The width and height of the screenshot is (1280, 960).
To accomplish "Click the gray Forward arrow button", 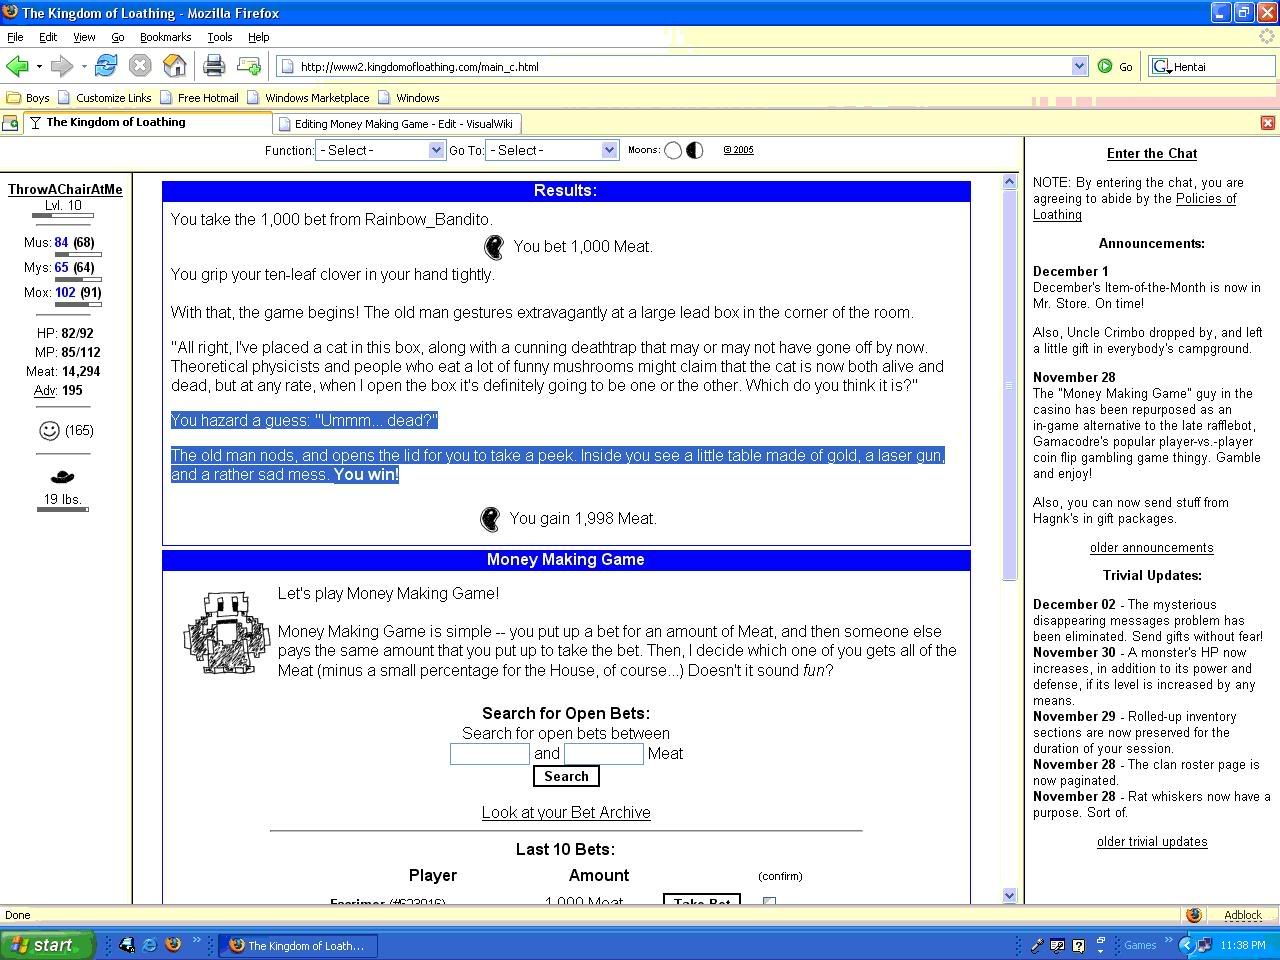I will click(62, 67).
